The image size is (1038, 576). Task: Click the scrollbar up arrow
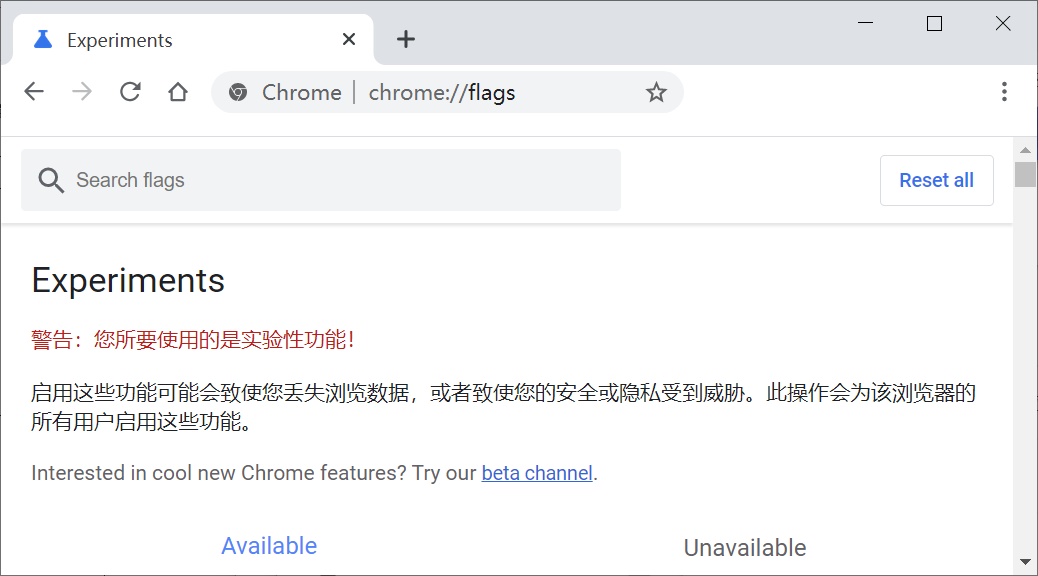pos(1025,150)
